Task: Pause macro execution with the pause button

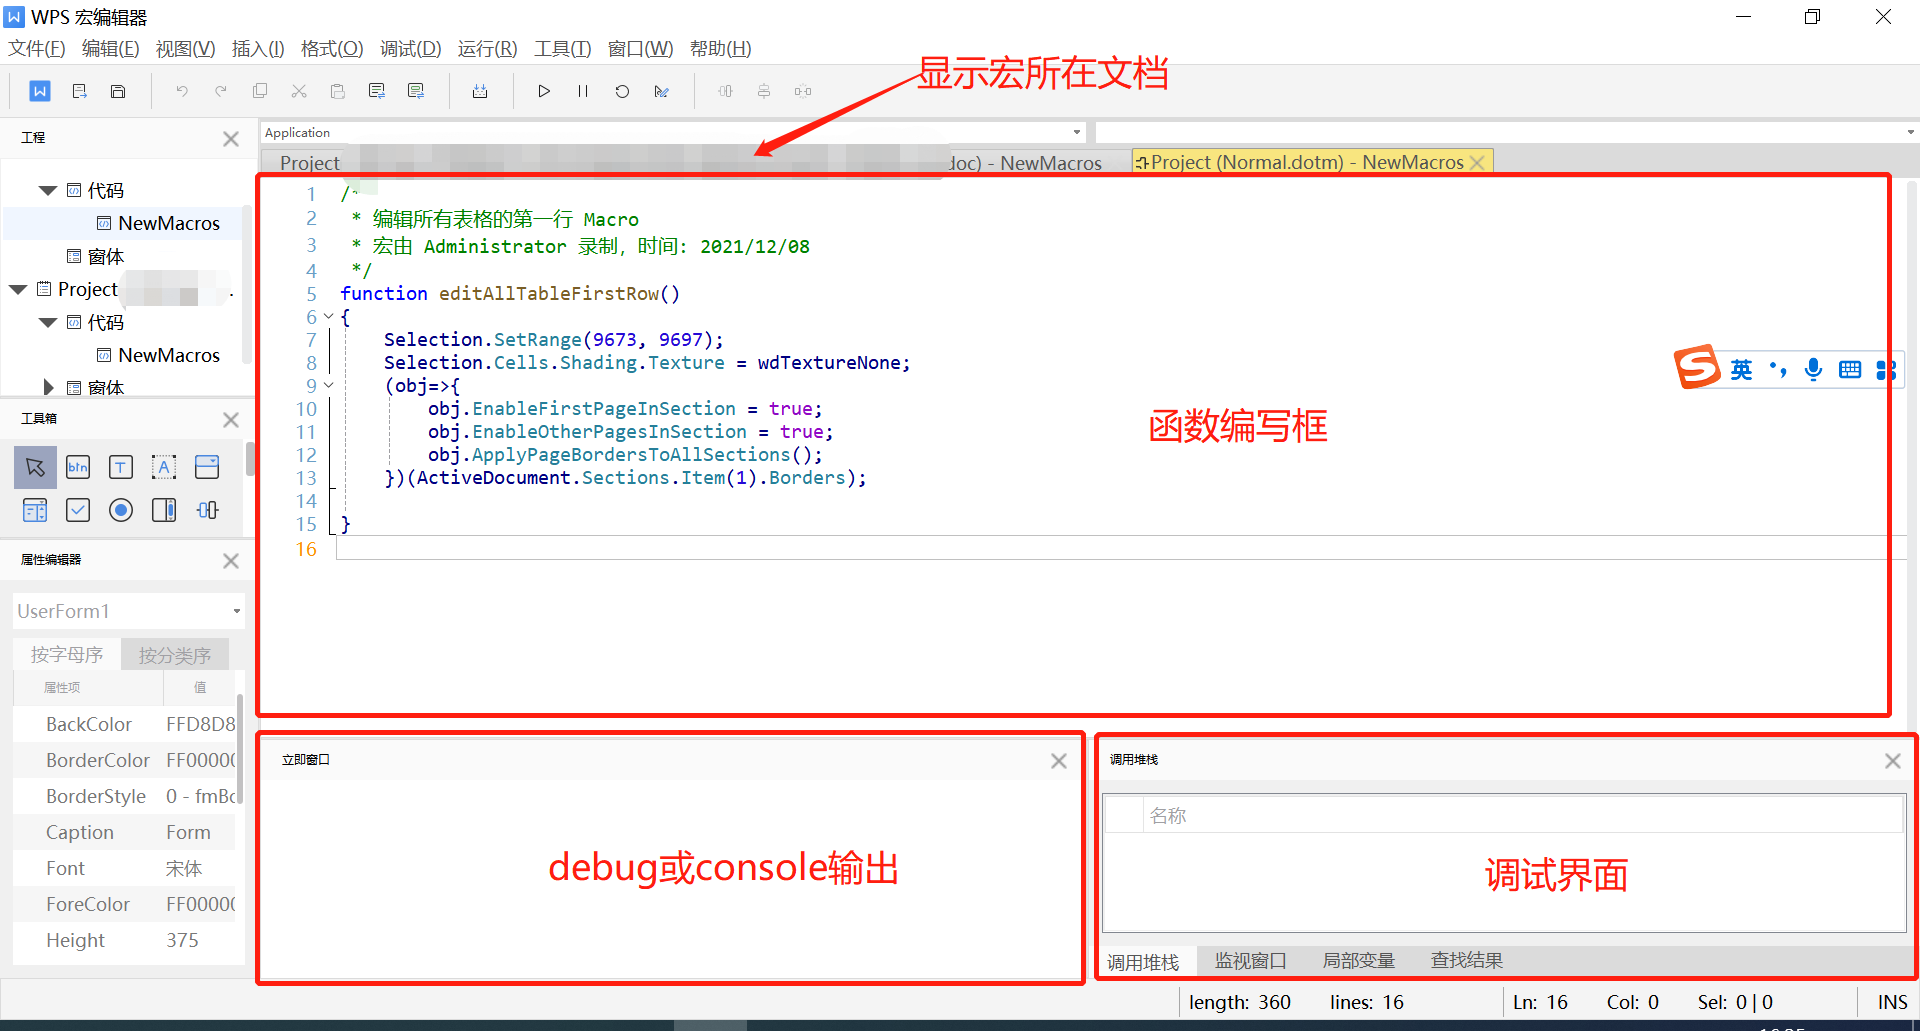Action: 583,91
